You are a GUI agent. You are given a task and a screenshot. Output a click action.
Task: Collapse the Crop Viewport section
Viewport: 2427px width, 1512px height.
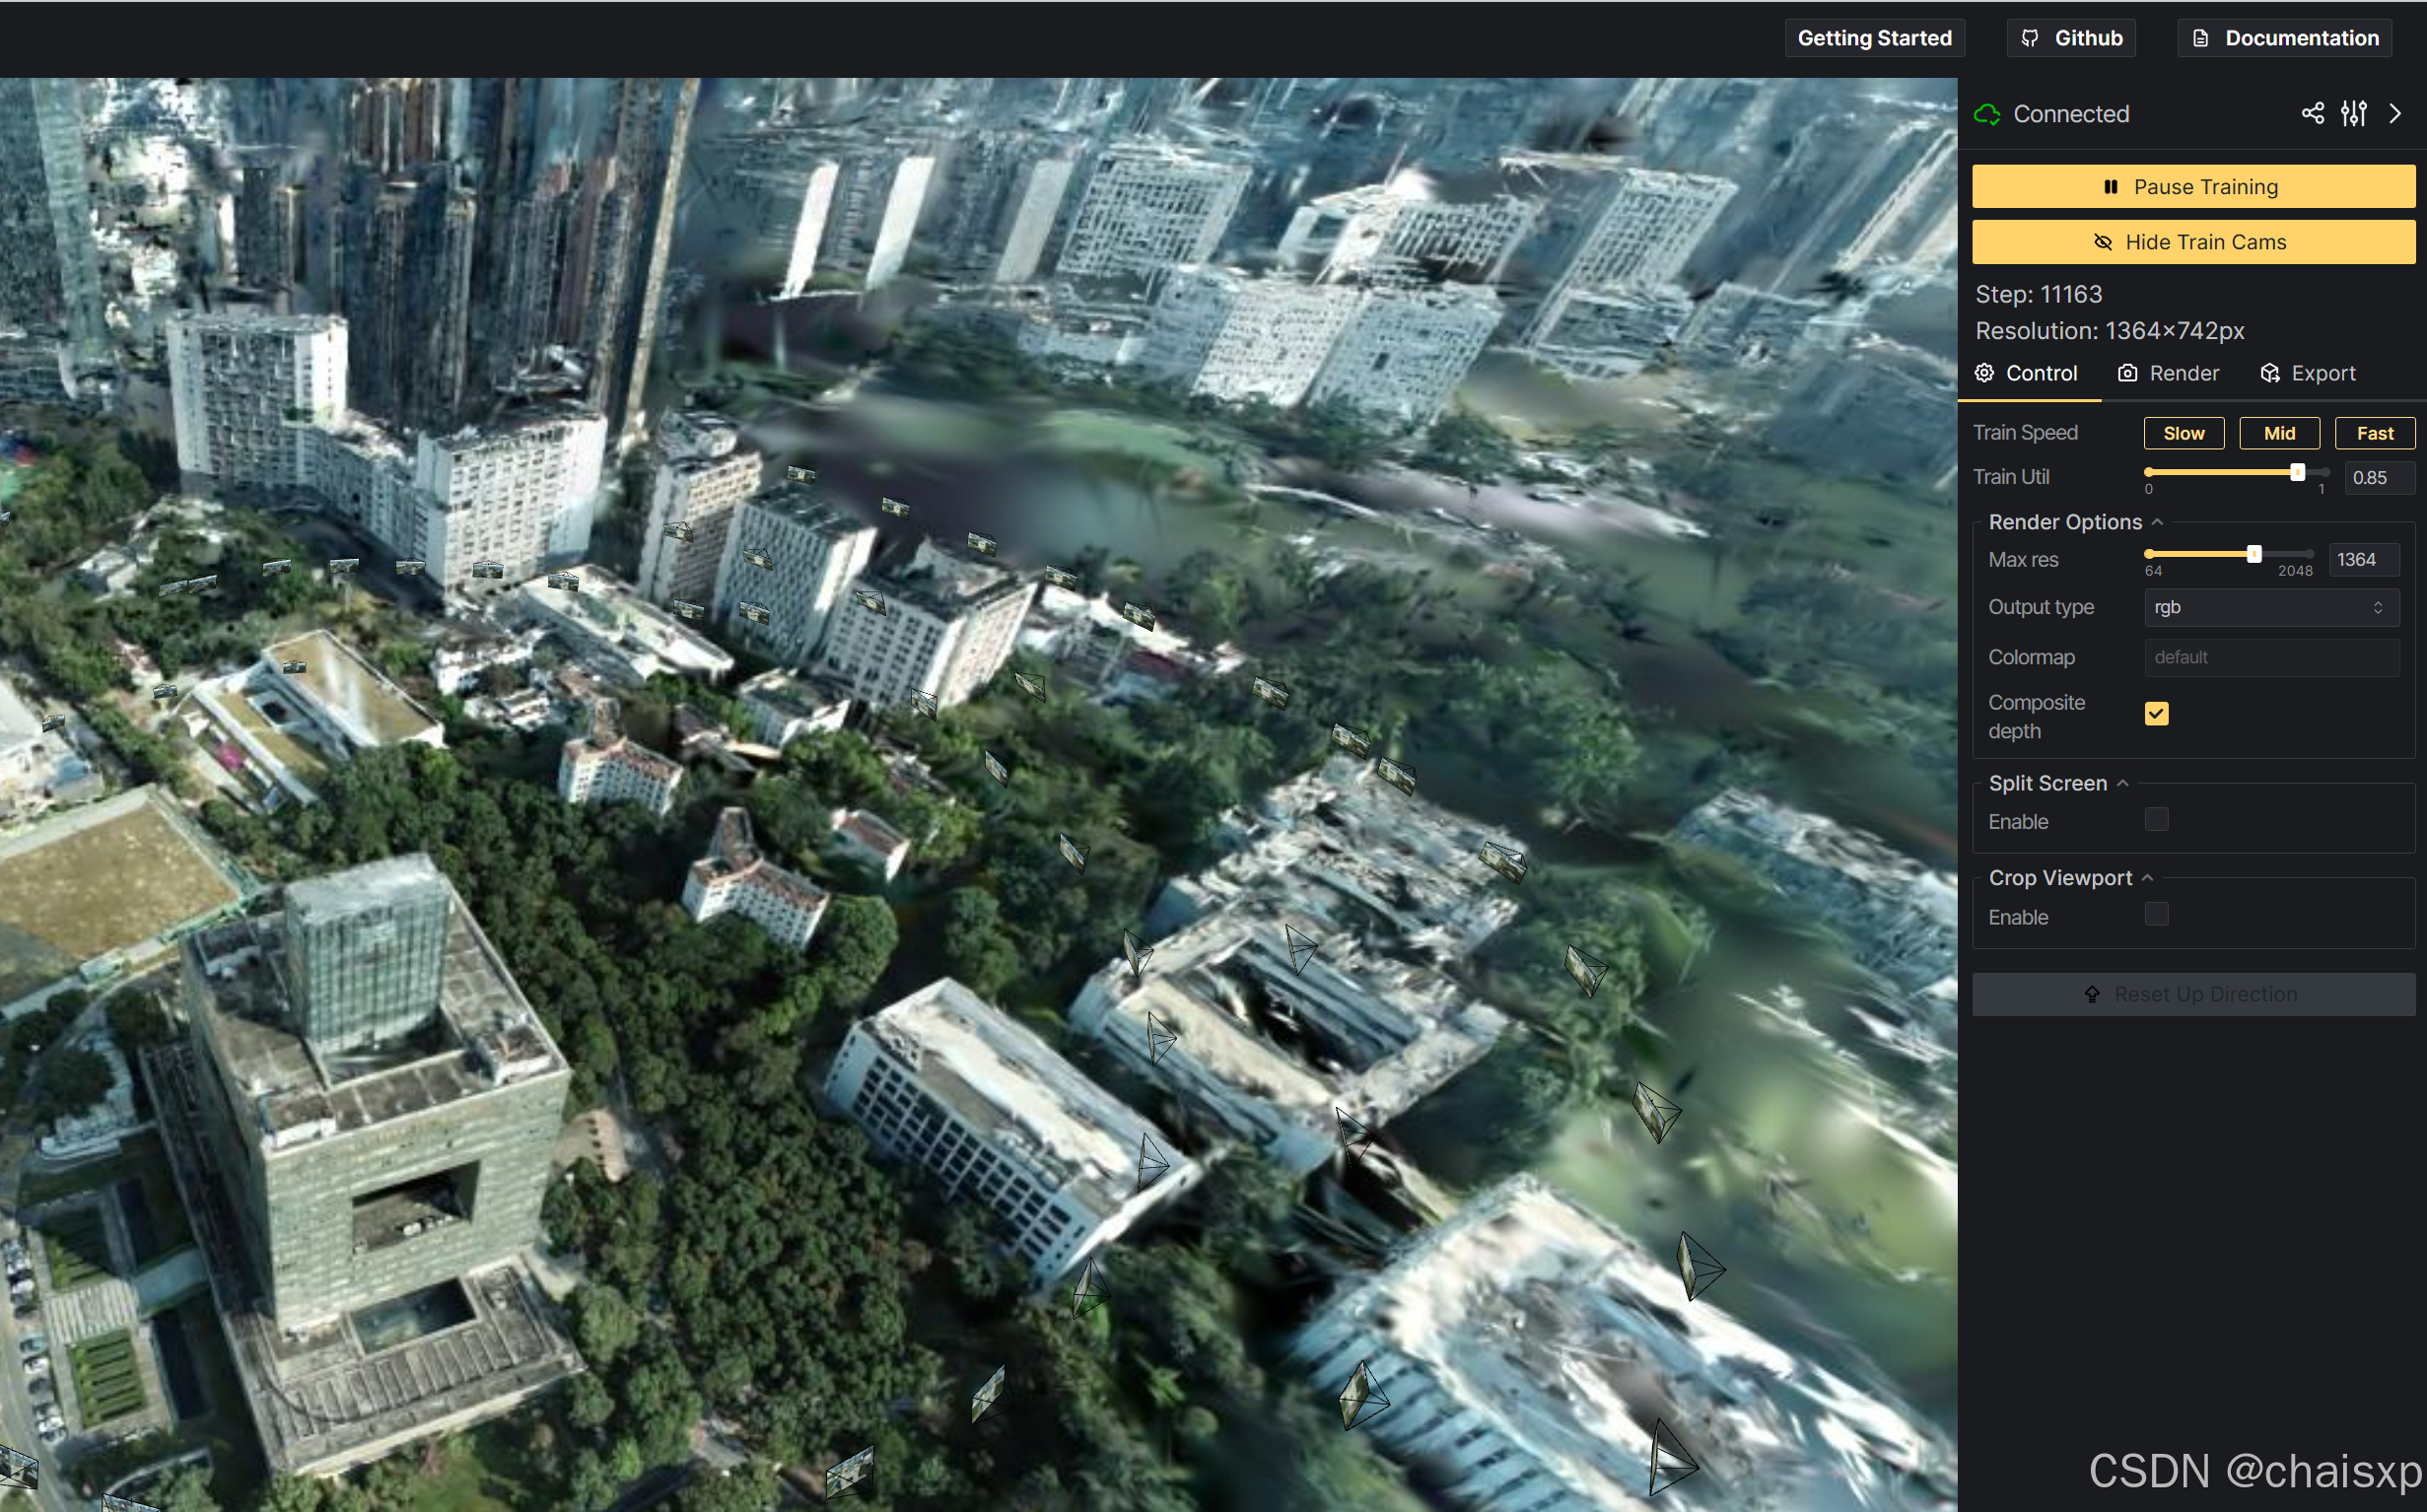[2147, 878]
